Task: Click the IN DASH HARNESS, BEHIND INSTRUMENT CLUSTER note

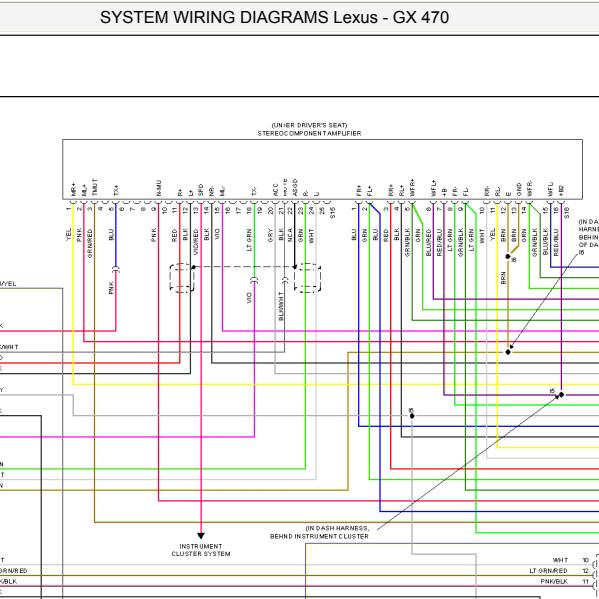Action: [320, 532]
